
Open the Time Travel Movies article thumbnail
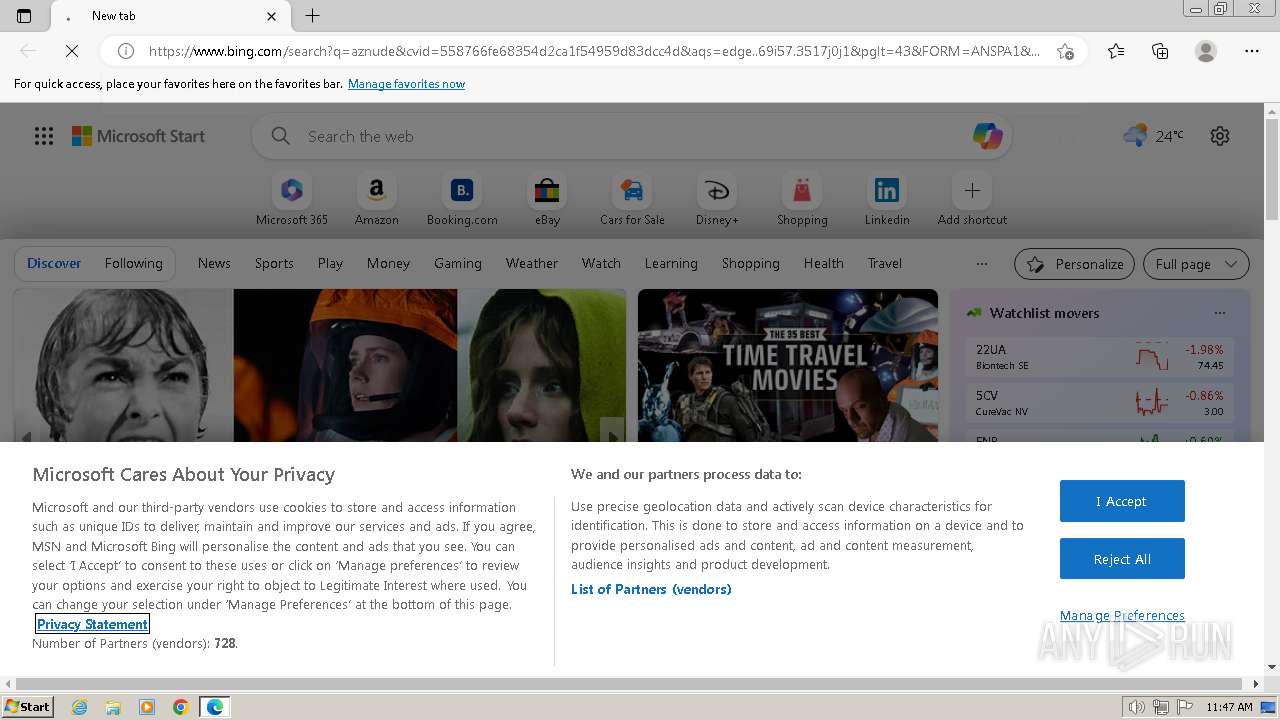tap(788, 365)
